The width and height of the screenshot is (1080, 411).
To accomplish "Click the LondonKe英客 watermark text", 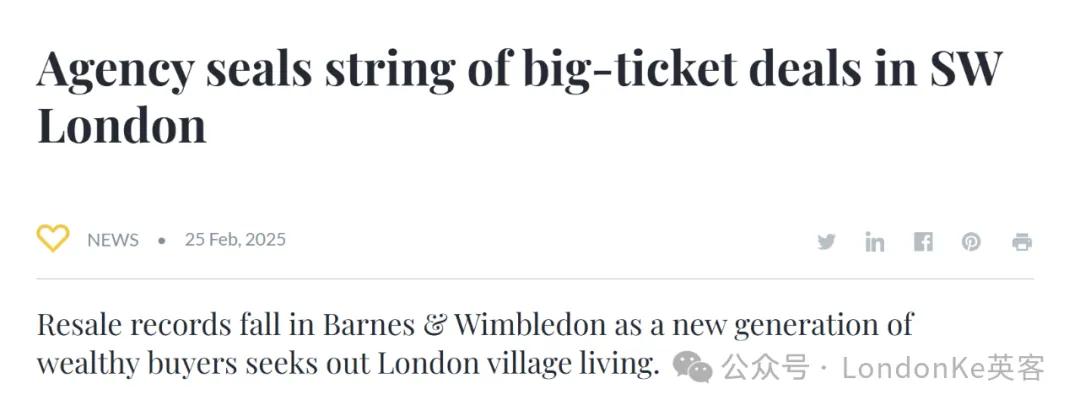I will point(944,368).
